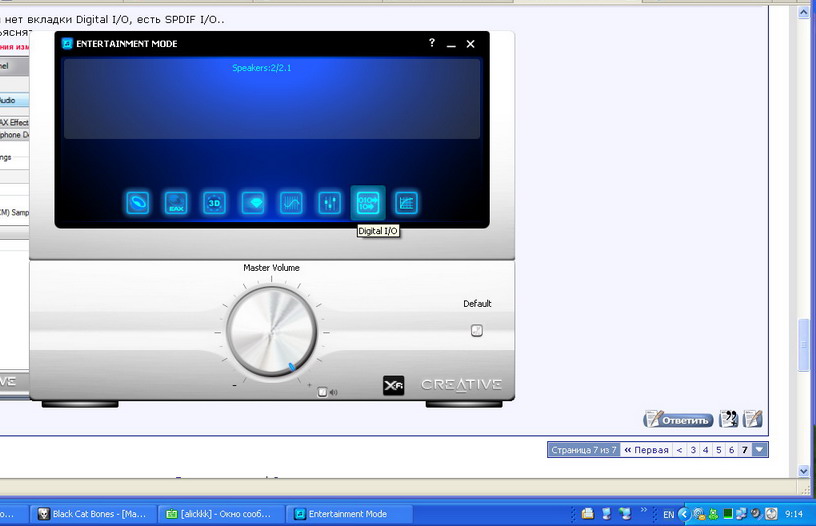Open the mixer sliders icon

(329, 202)
